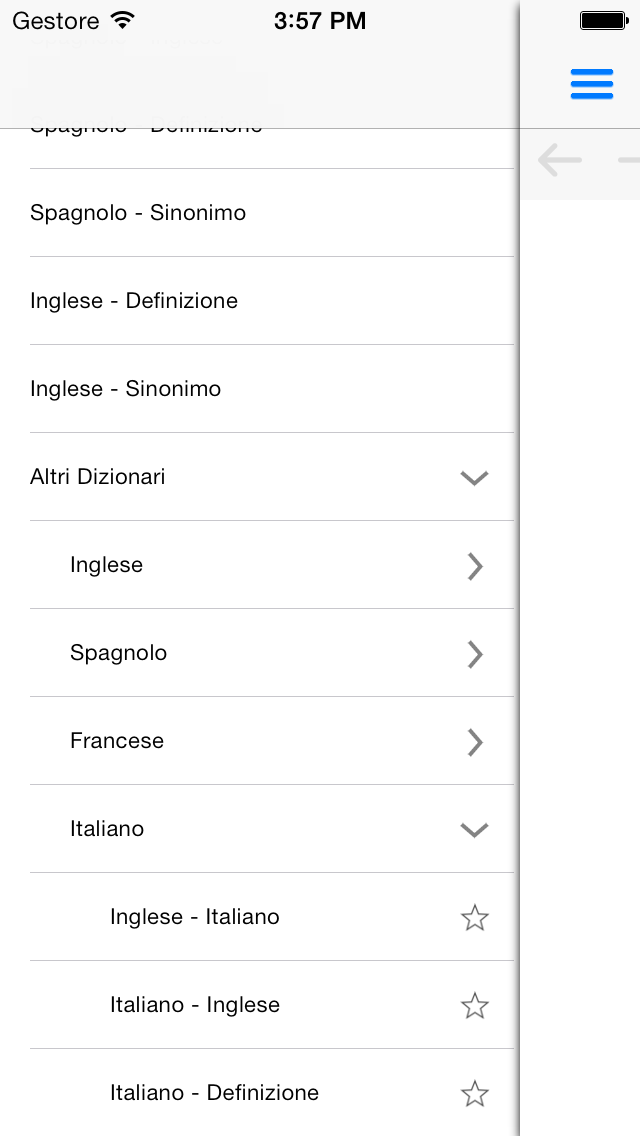Choose Inglese - Sinonimo entry
The height and width of the screenshot is (1136, 640).
pyautogui.click(x=272, y=389)
